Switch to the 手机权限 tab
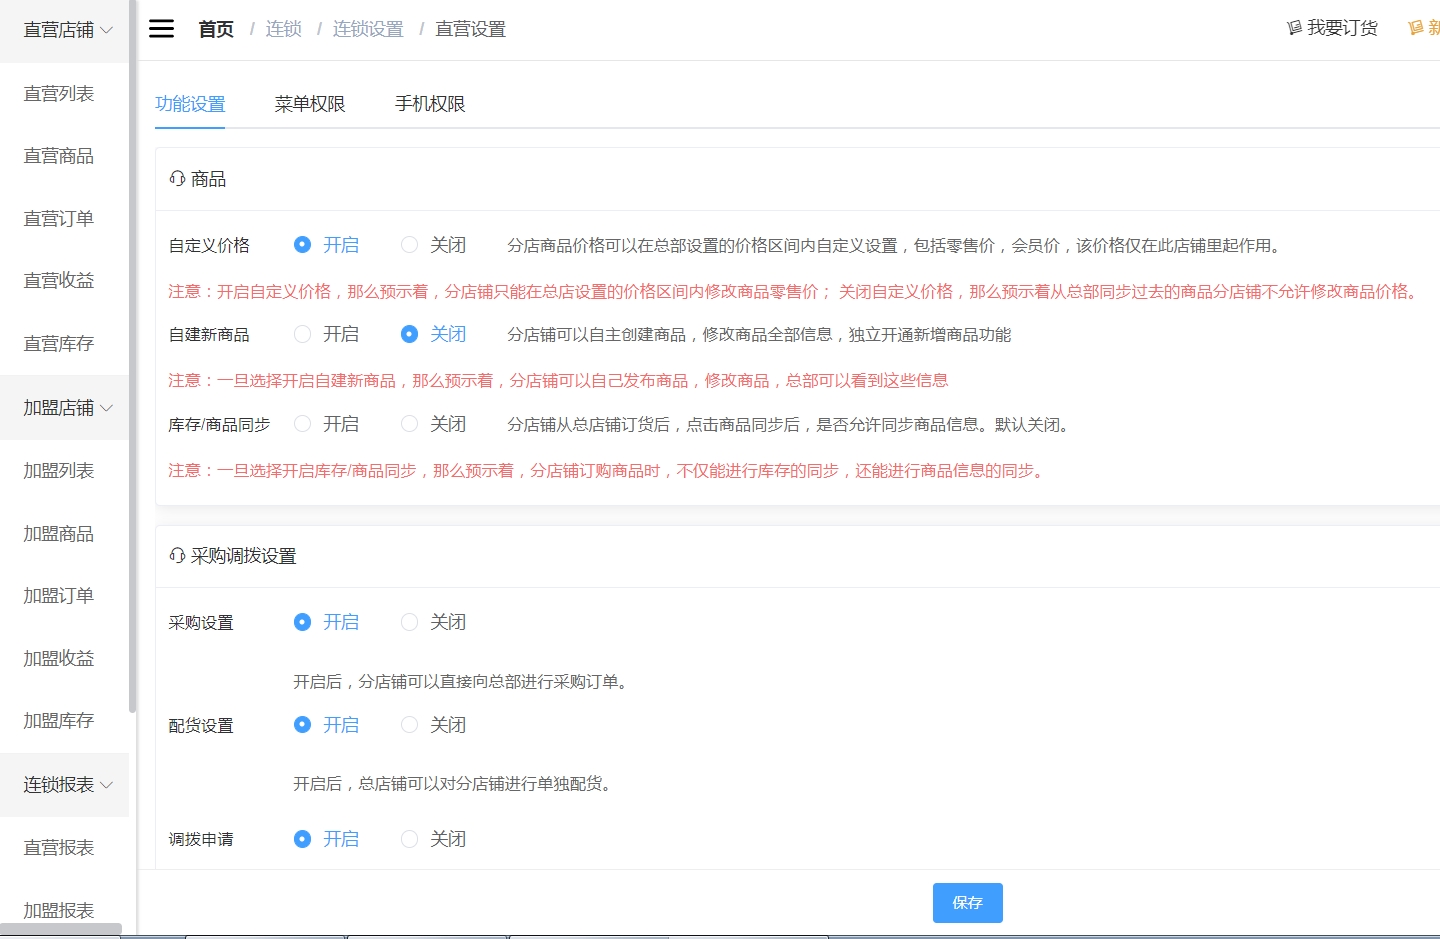1440x939 pixels. click(430, 104)
